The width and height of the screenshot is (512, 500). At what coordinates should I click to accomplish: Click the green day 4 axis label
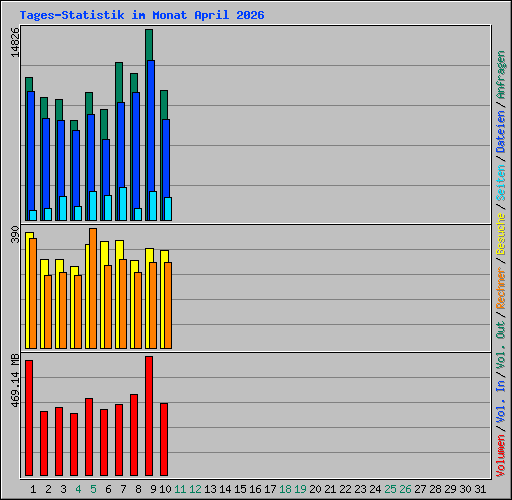(78, 489)
